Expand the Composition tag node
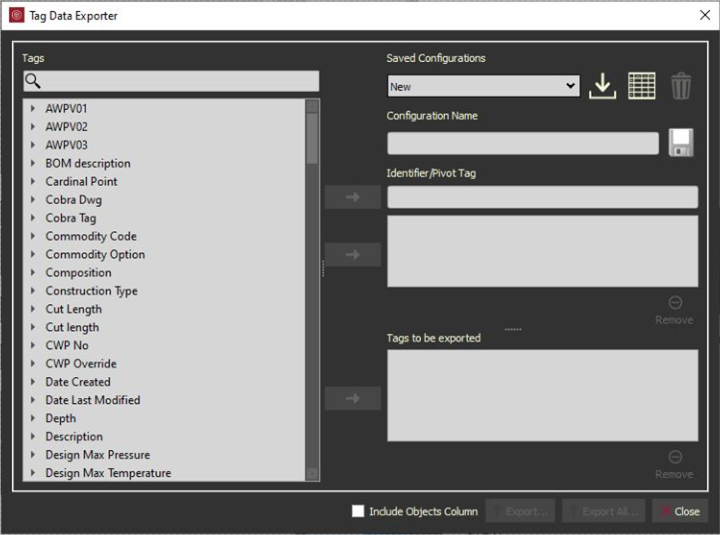This screenshot has width=720, height=535. point(33,272)
